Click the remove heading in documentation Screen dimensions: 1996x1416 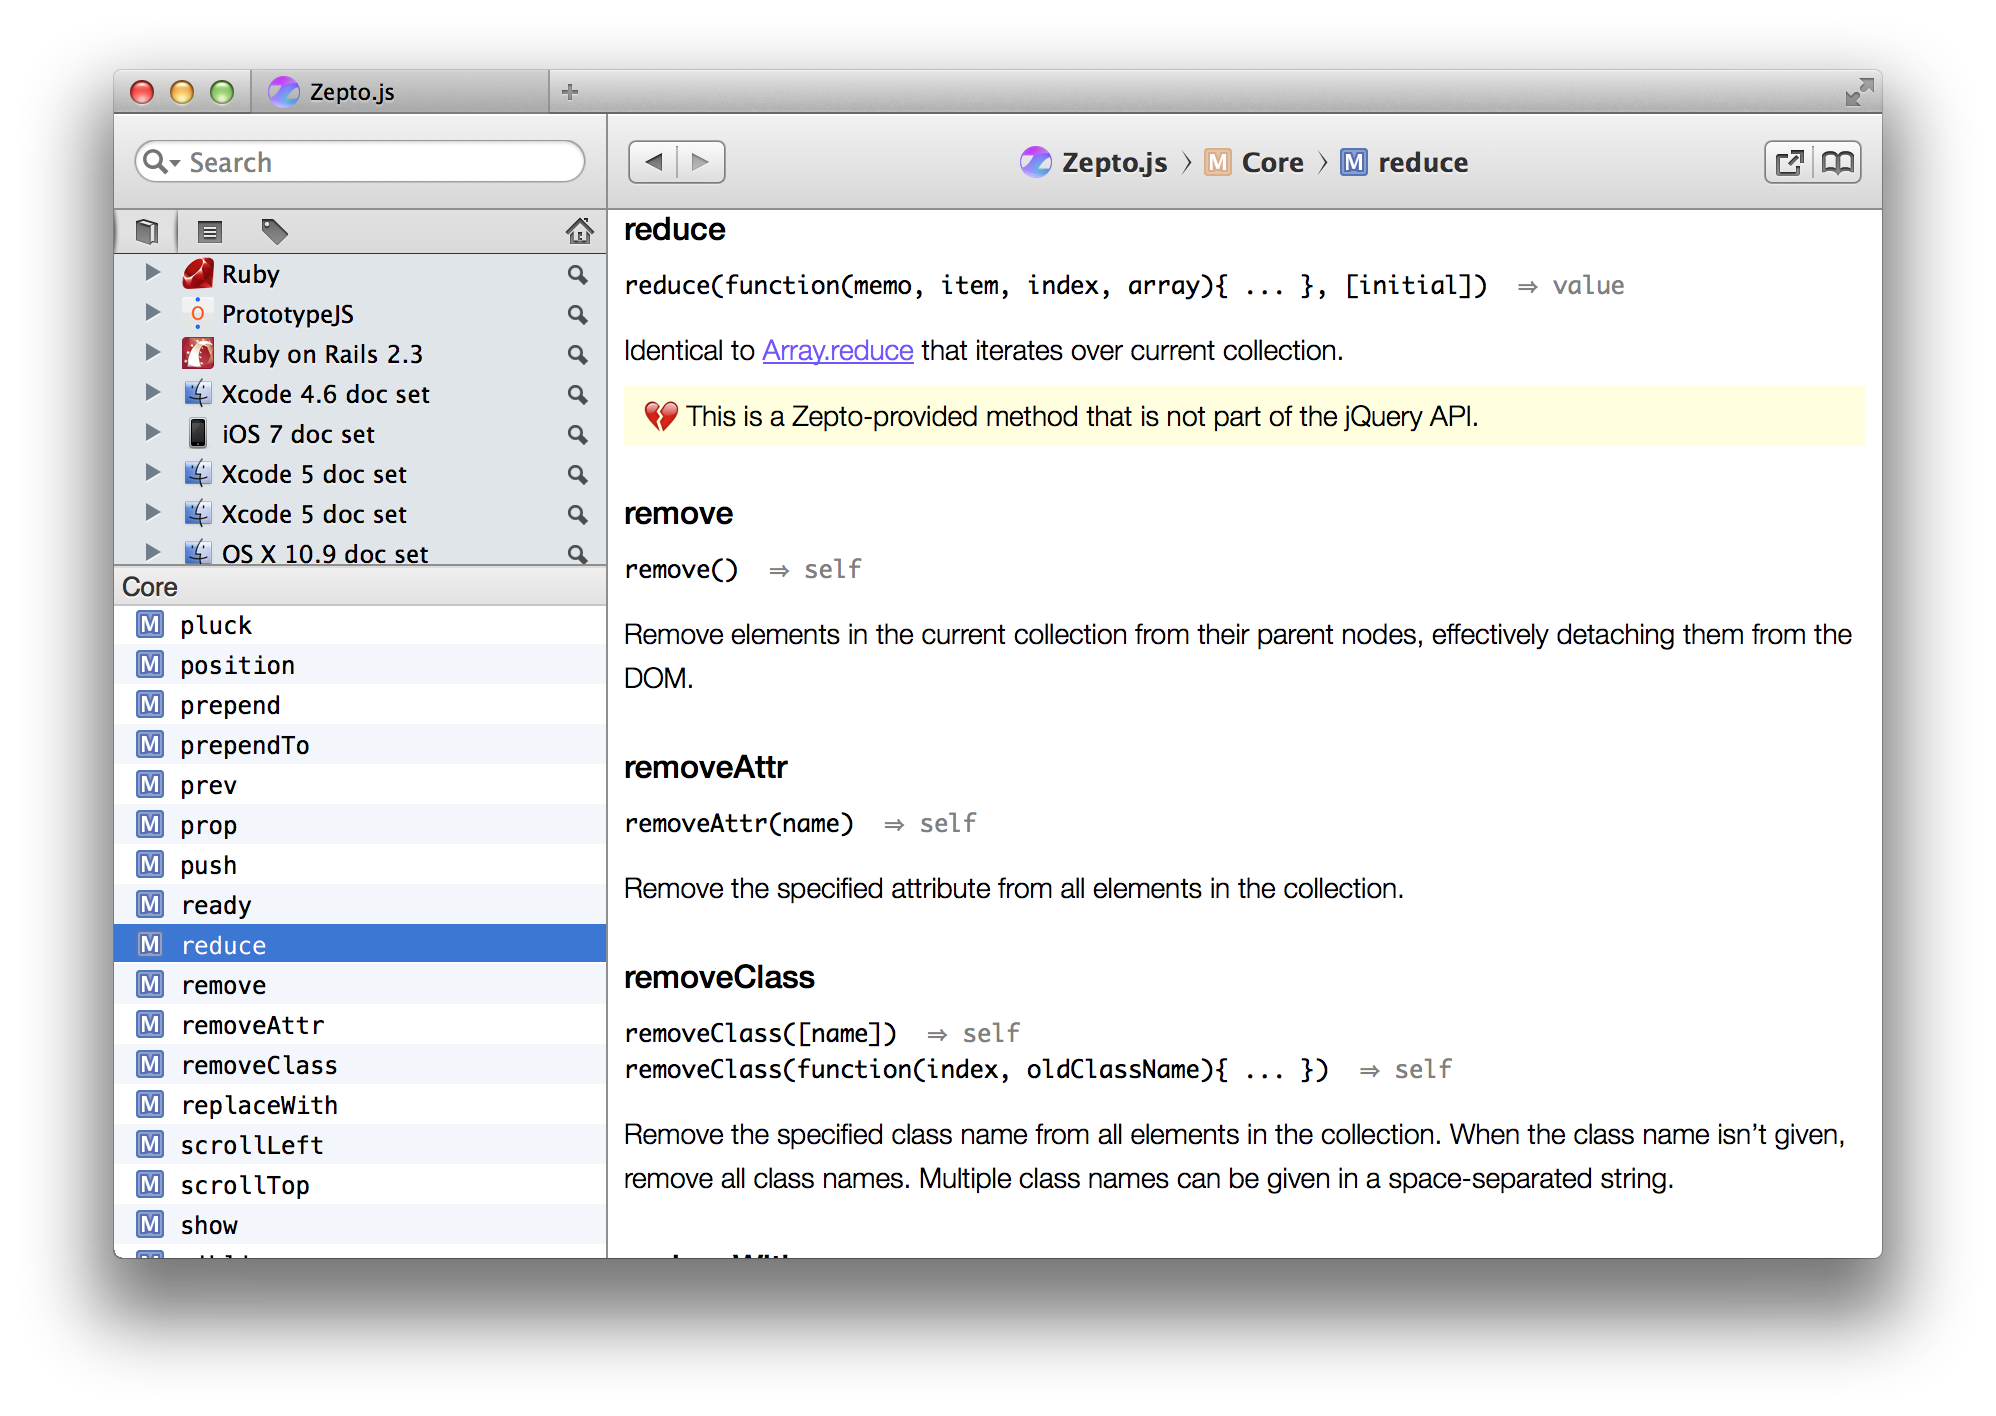point(678,513)
